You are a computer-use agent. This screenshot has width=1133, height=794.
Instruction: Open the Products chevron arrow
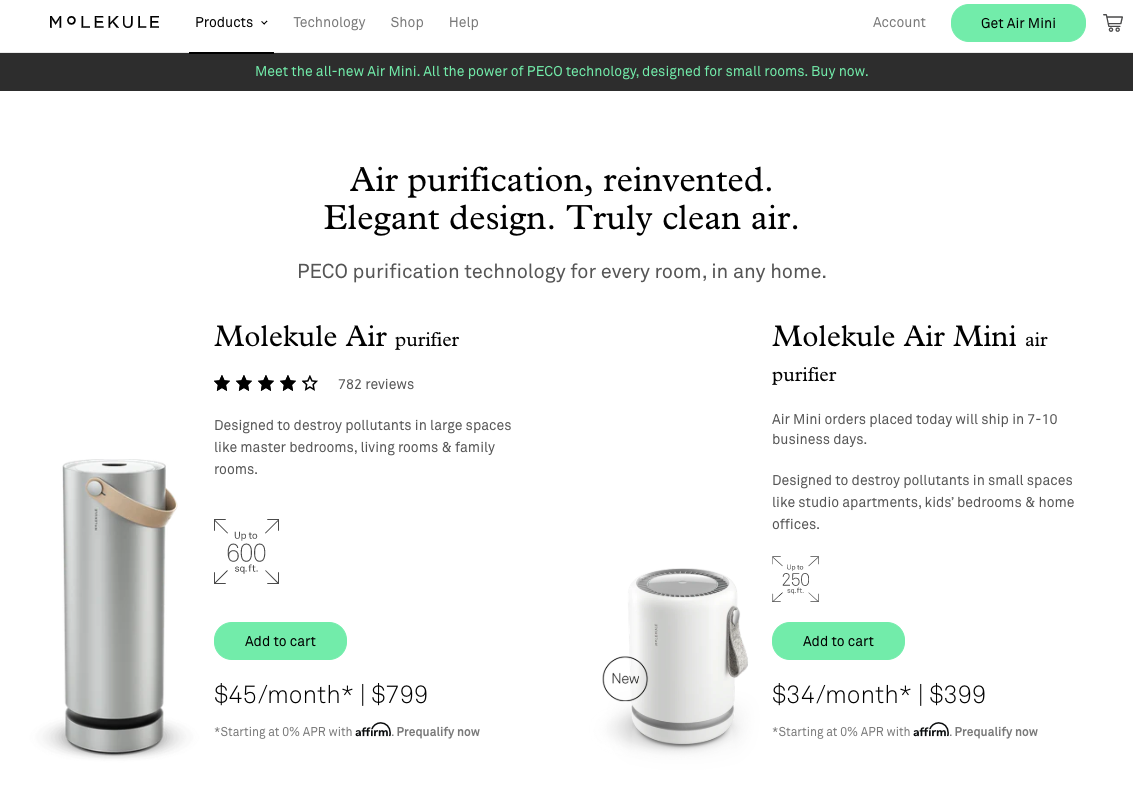click(x=264, y=22)
